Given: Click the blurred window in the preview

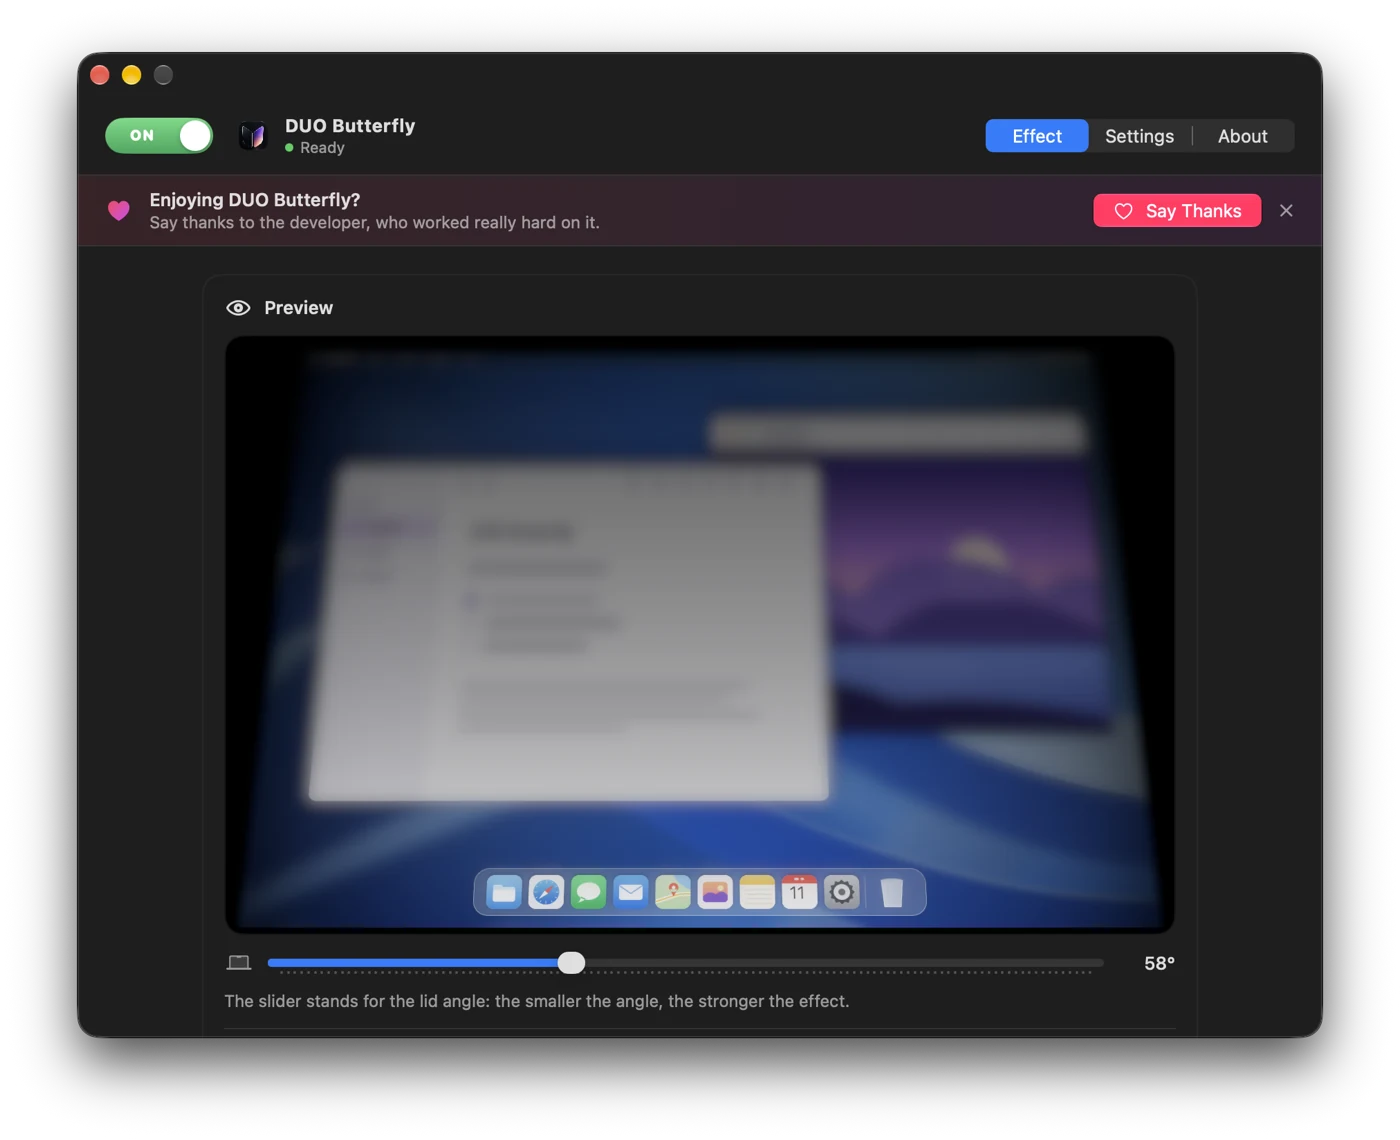Looking at the screenshot, I should click(x=570, y=632).
